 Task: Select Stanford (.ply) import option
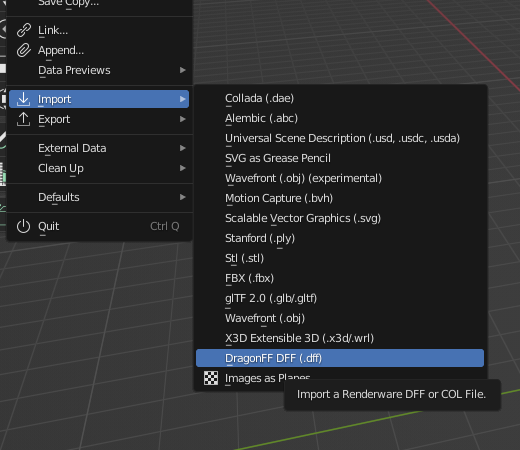click(x=340, y=238)
